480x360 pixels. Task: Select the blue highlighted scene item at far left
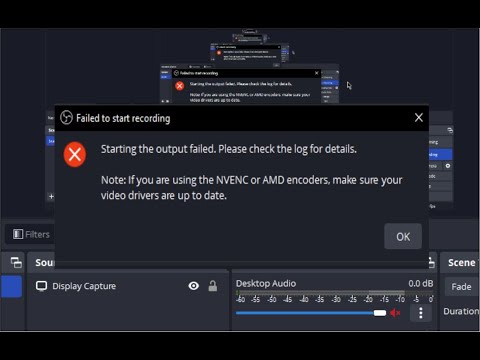pyautogui.click(x=12, y=286)
